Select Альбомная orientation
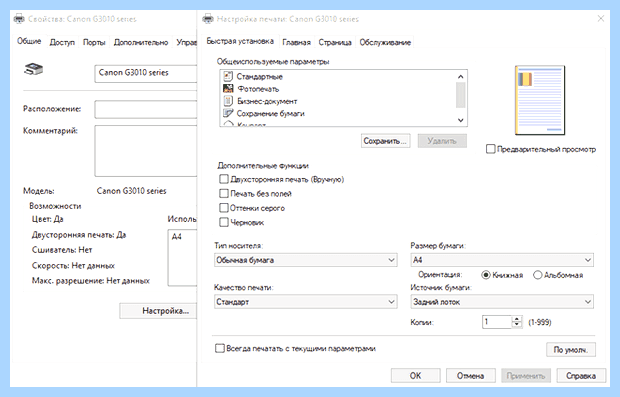620x397 pixels. [x=537, y=275]
